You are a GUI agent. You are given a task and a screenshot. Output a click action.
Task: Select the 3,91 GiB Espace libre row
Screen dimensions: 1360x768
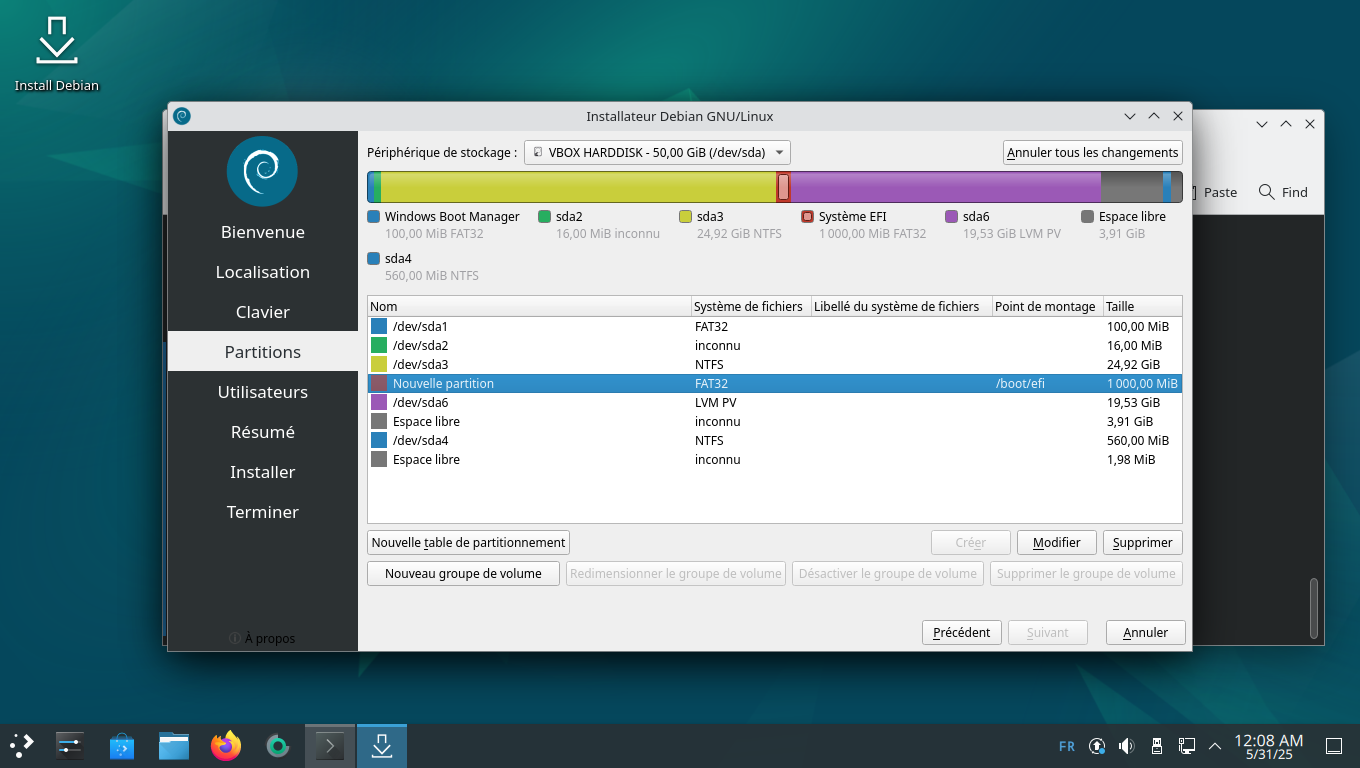pyautogui.click(x=775, y=421)
